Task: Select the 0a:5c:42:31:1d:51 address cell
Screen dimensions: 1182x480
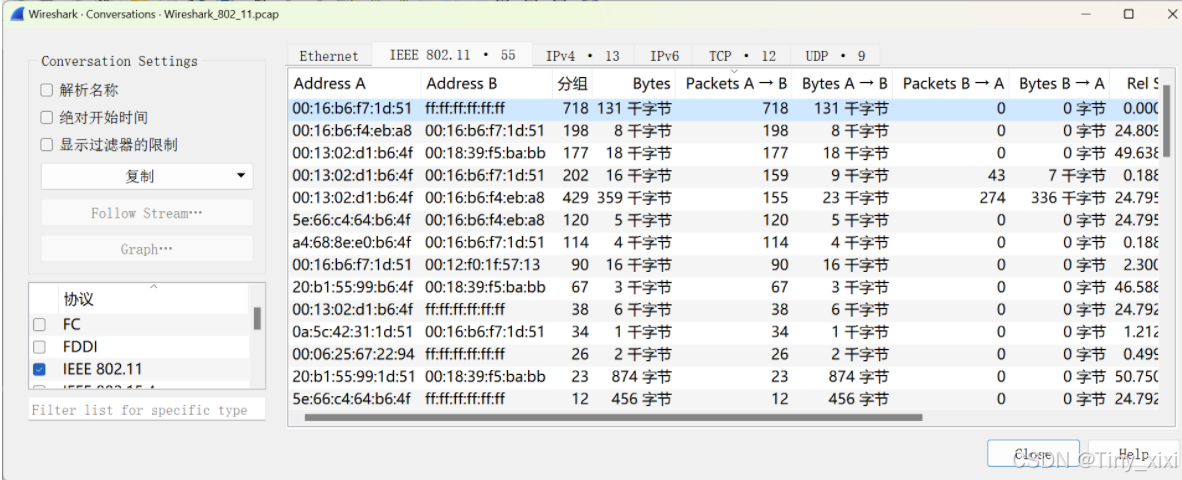Action: [x=352, y=332]
